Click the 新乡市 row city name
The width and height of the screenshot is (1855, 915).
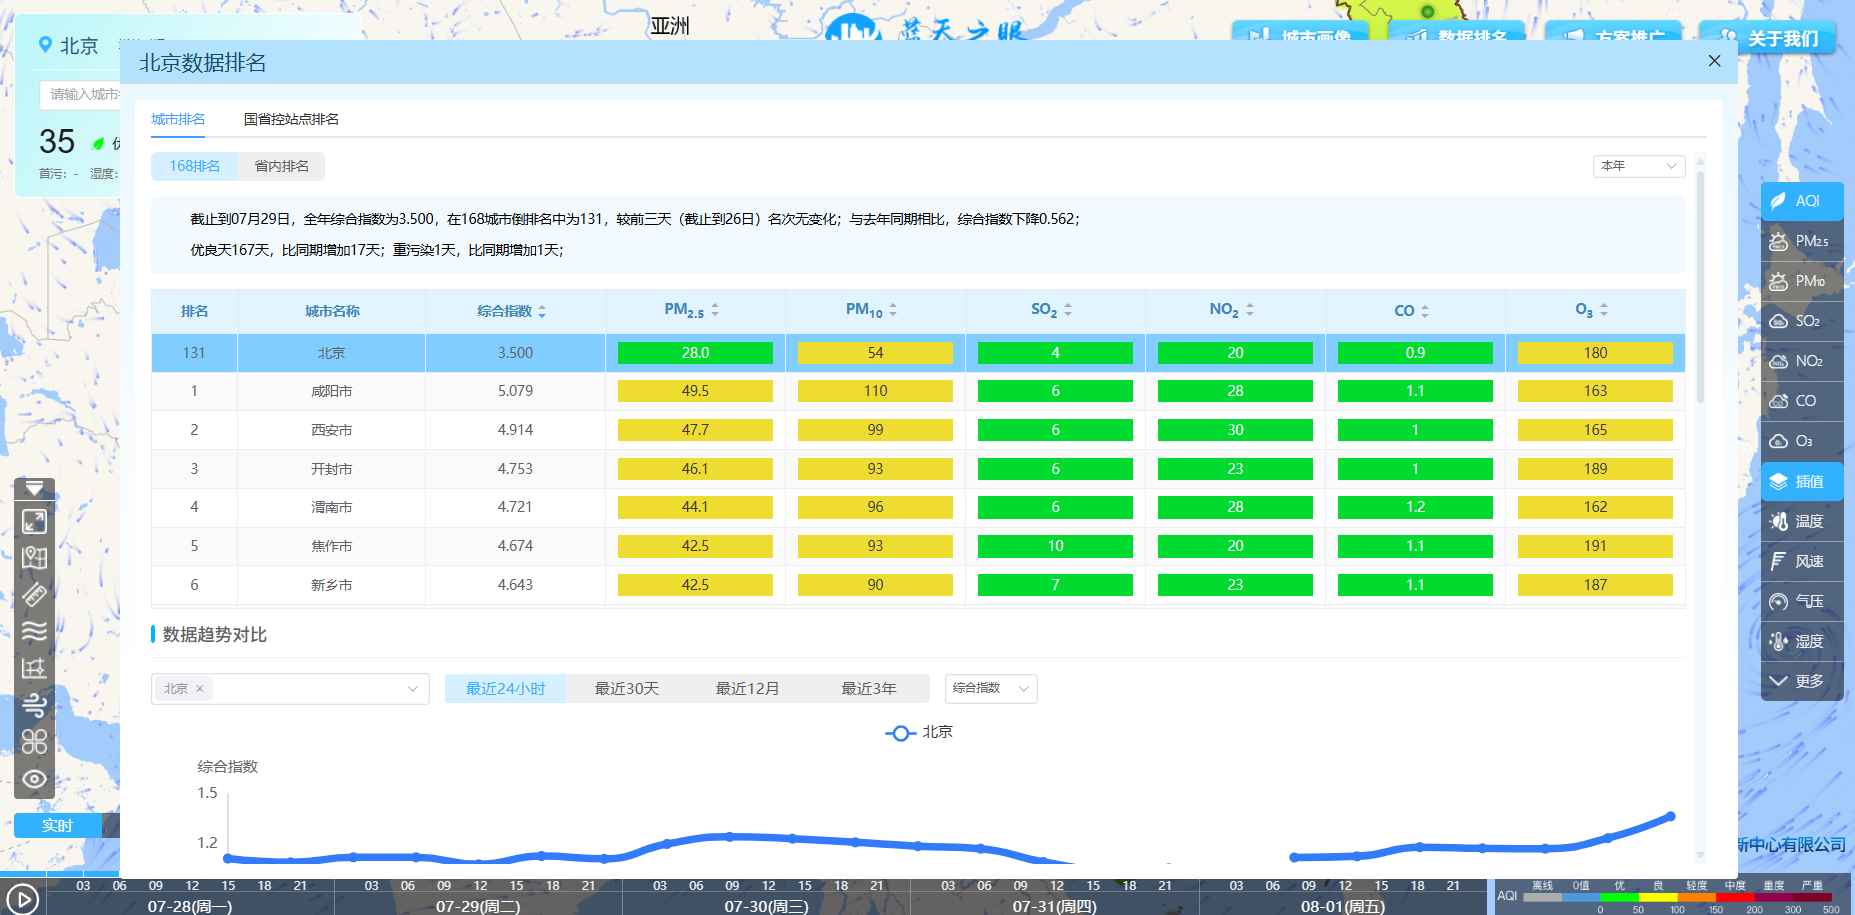coord(331,585)
